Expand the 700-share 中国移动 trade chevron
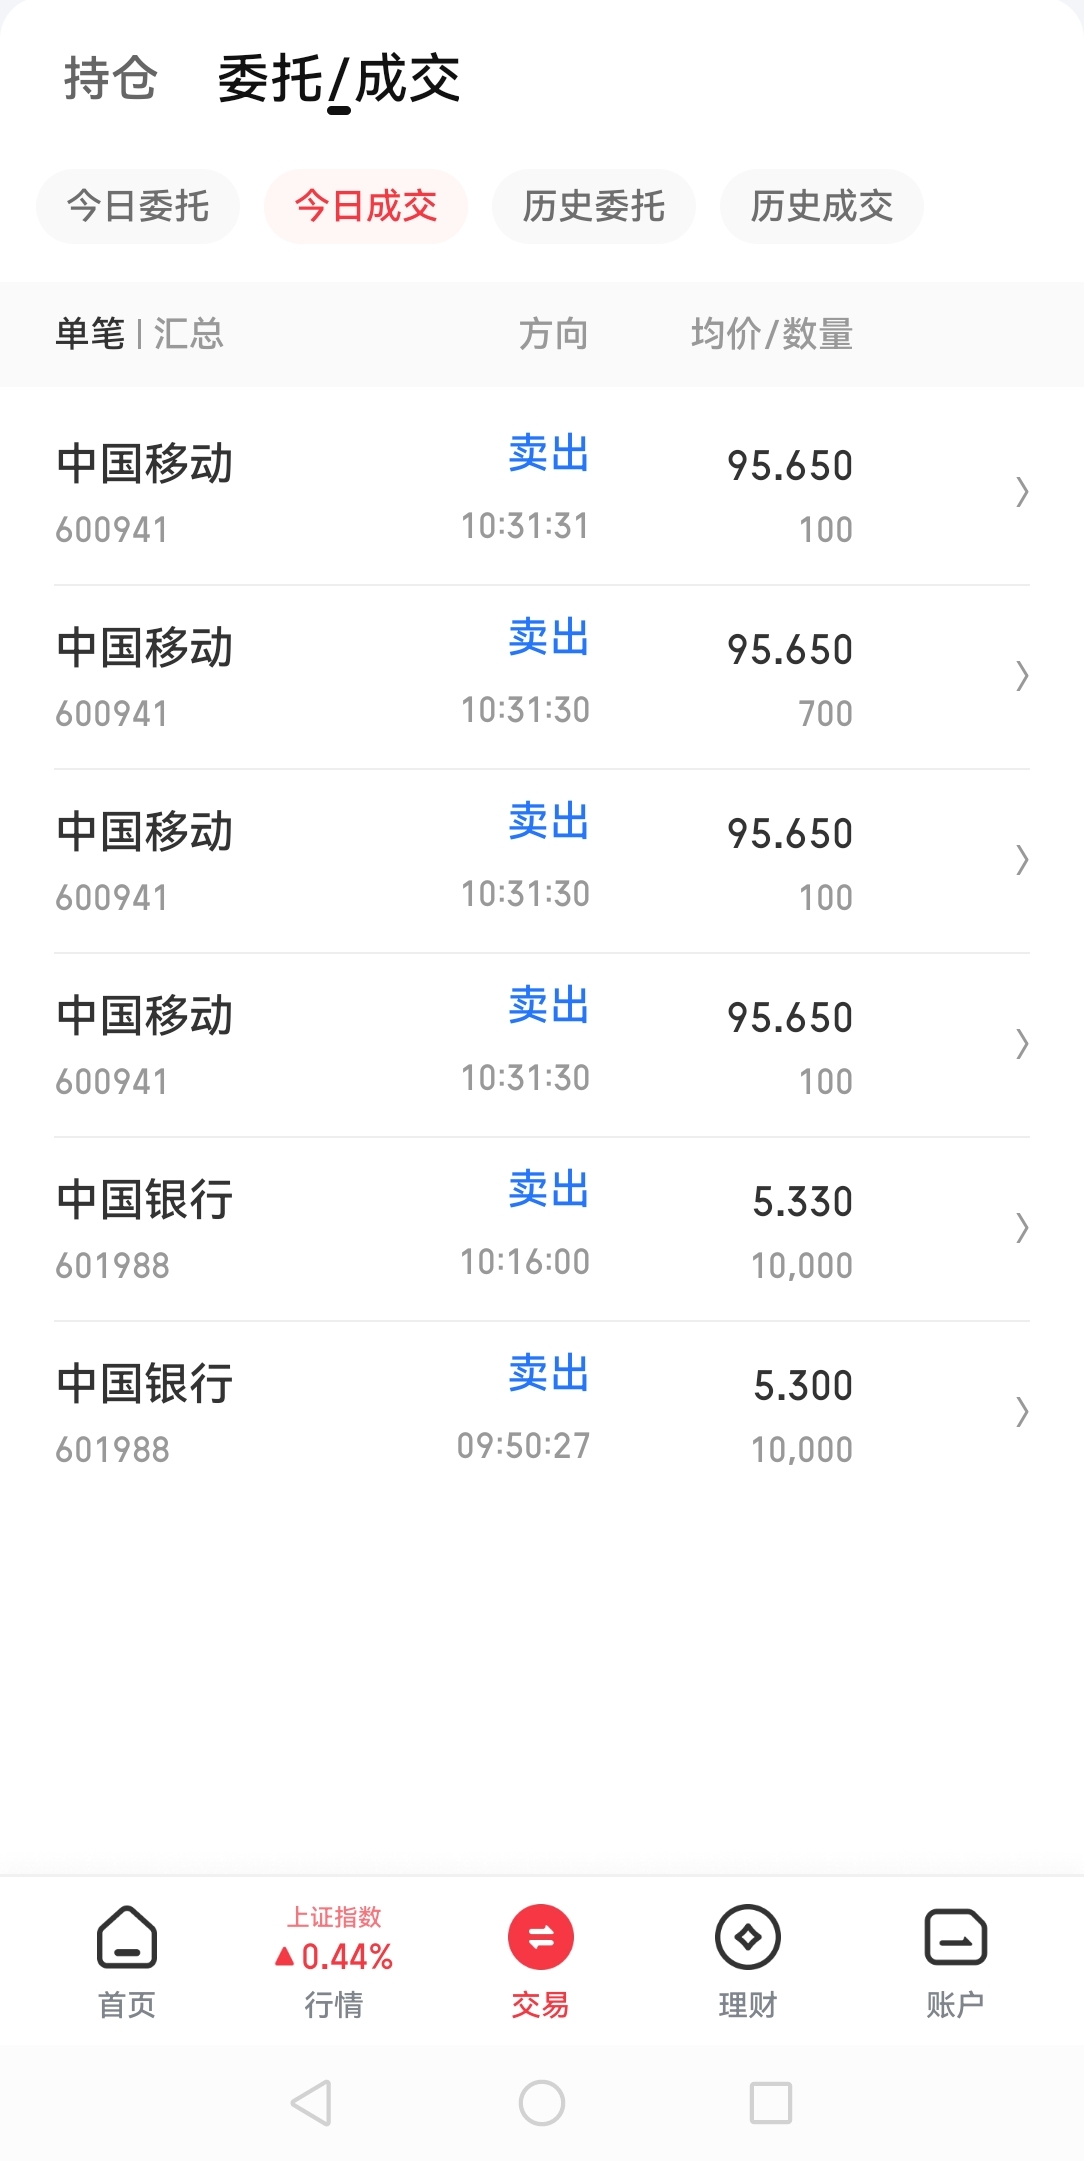Viewport: 1084px width, 2161px height. click(x=1021, y=676)
